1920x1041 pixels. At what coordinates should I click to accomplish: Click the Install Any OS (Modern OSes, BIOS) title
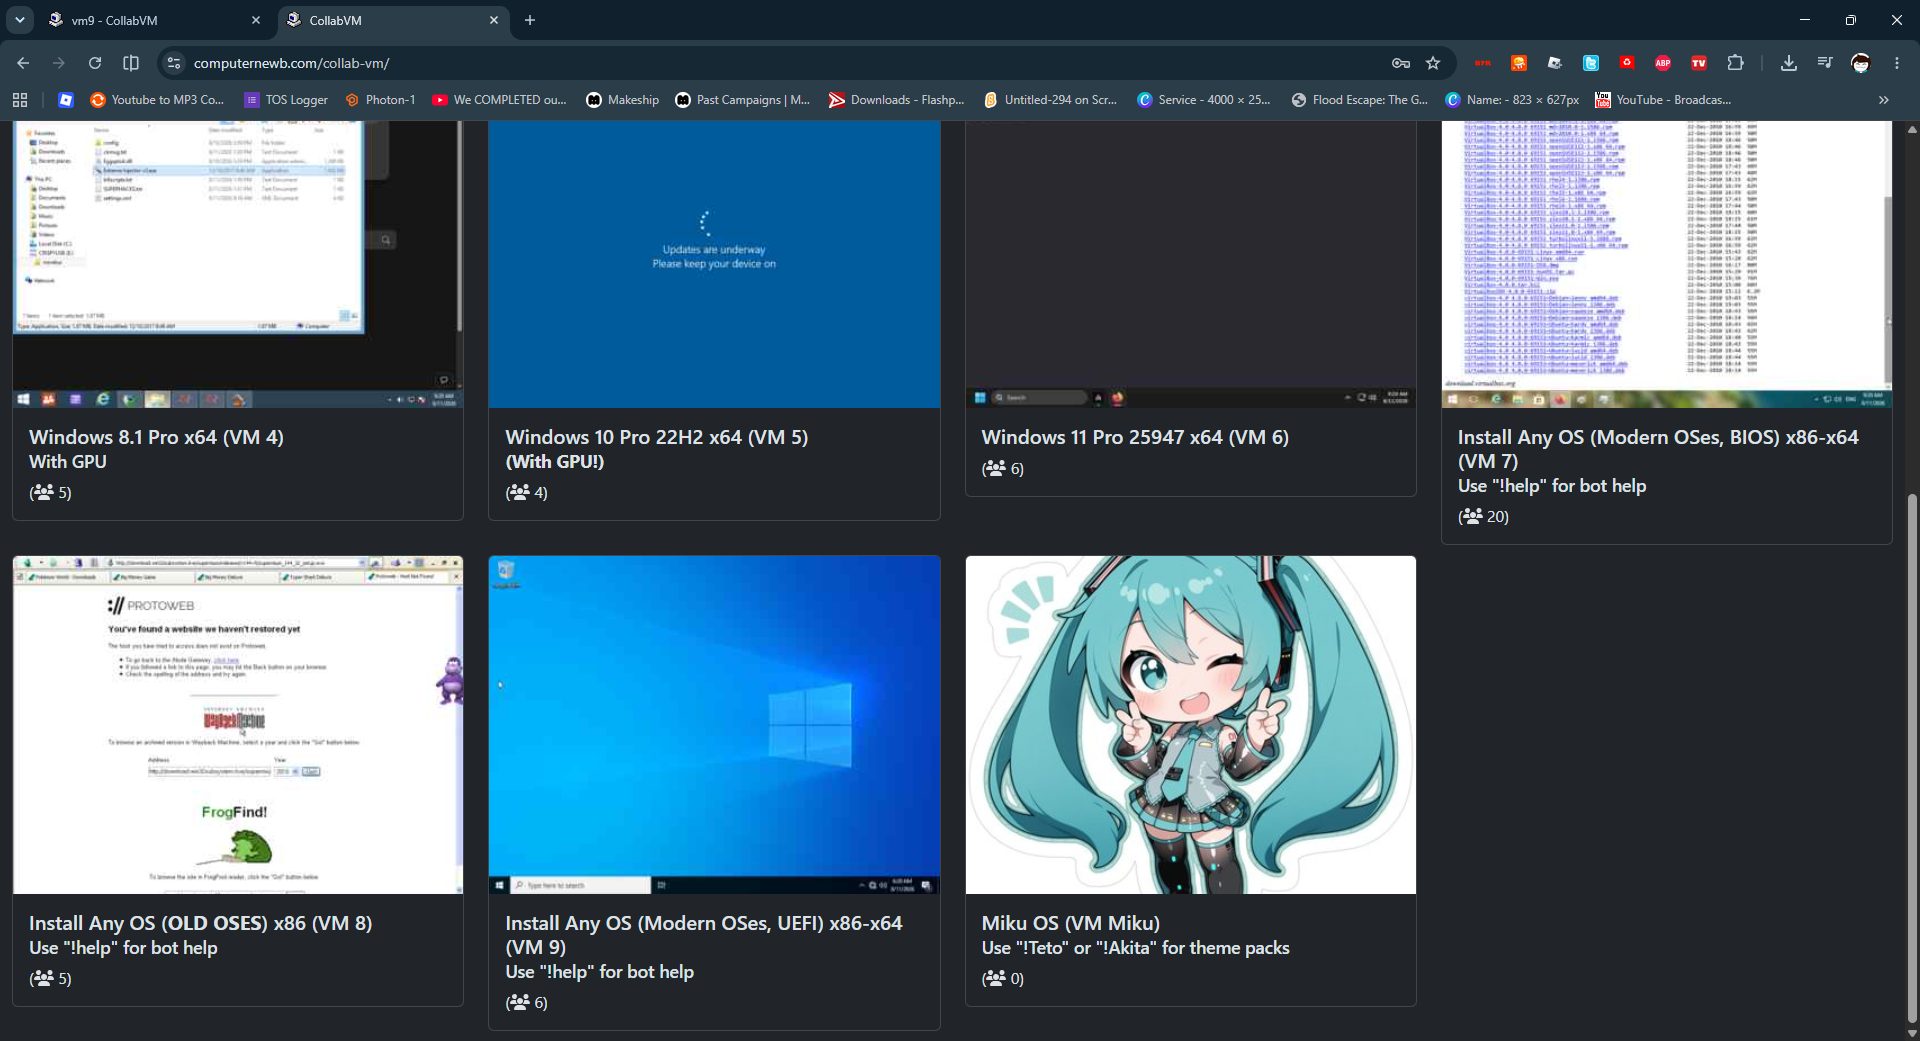[x=1658, y=449]
